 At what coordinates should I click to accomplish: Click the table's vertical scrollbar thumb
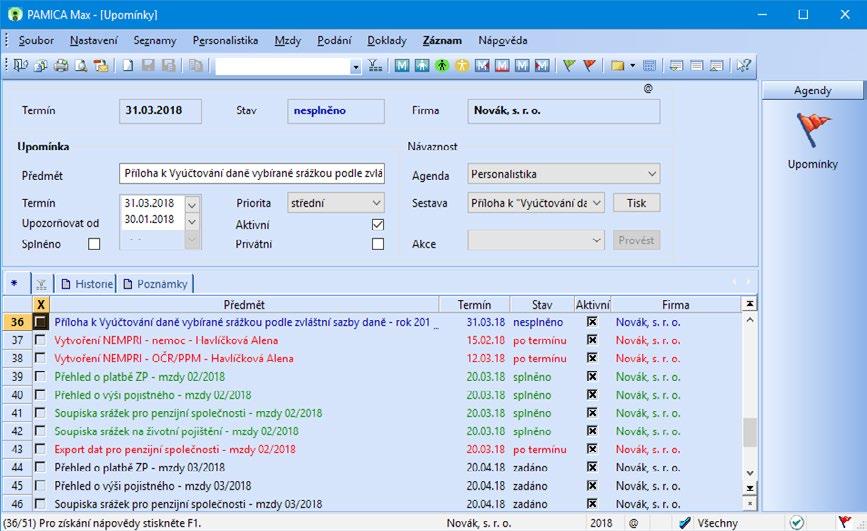click(749, 431)
